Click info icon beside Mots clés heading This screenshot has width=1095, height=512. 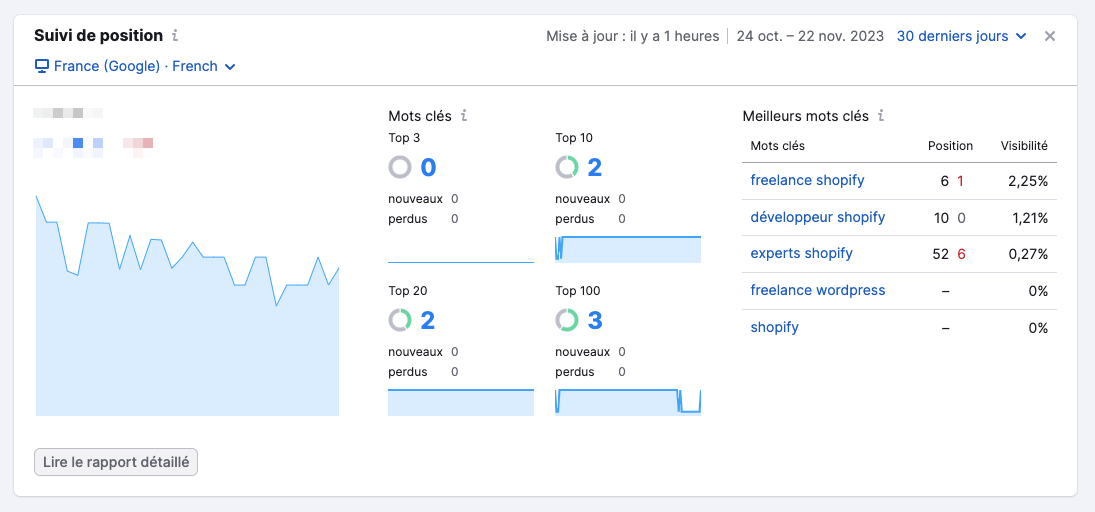(x=464, y=116)
